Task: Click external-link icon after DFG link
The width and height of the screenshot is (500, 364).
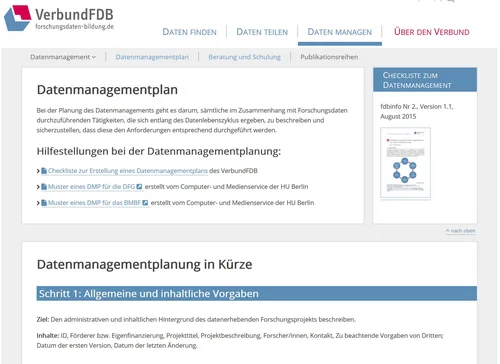Action: click(139, 187)
